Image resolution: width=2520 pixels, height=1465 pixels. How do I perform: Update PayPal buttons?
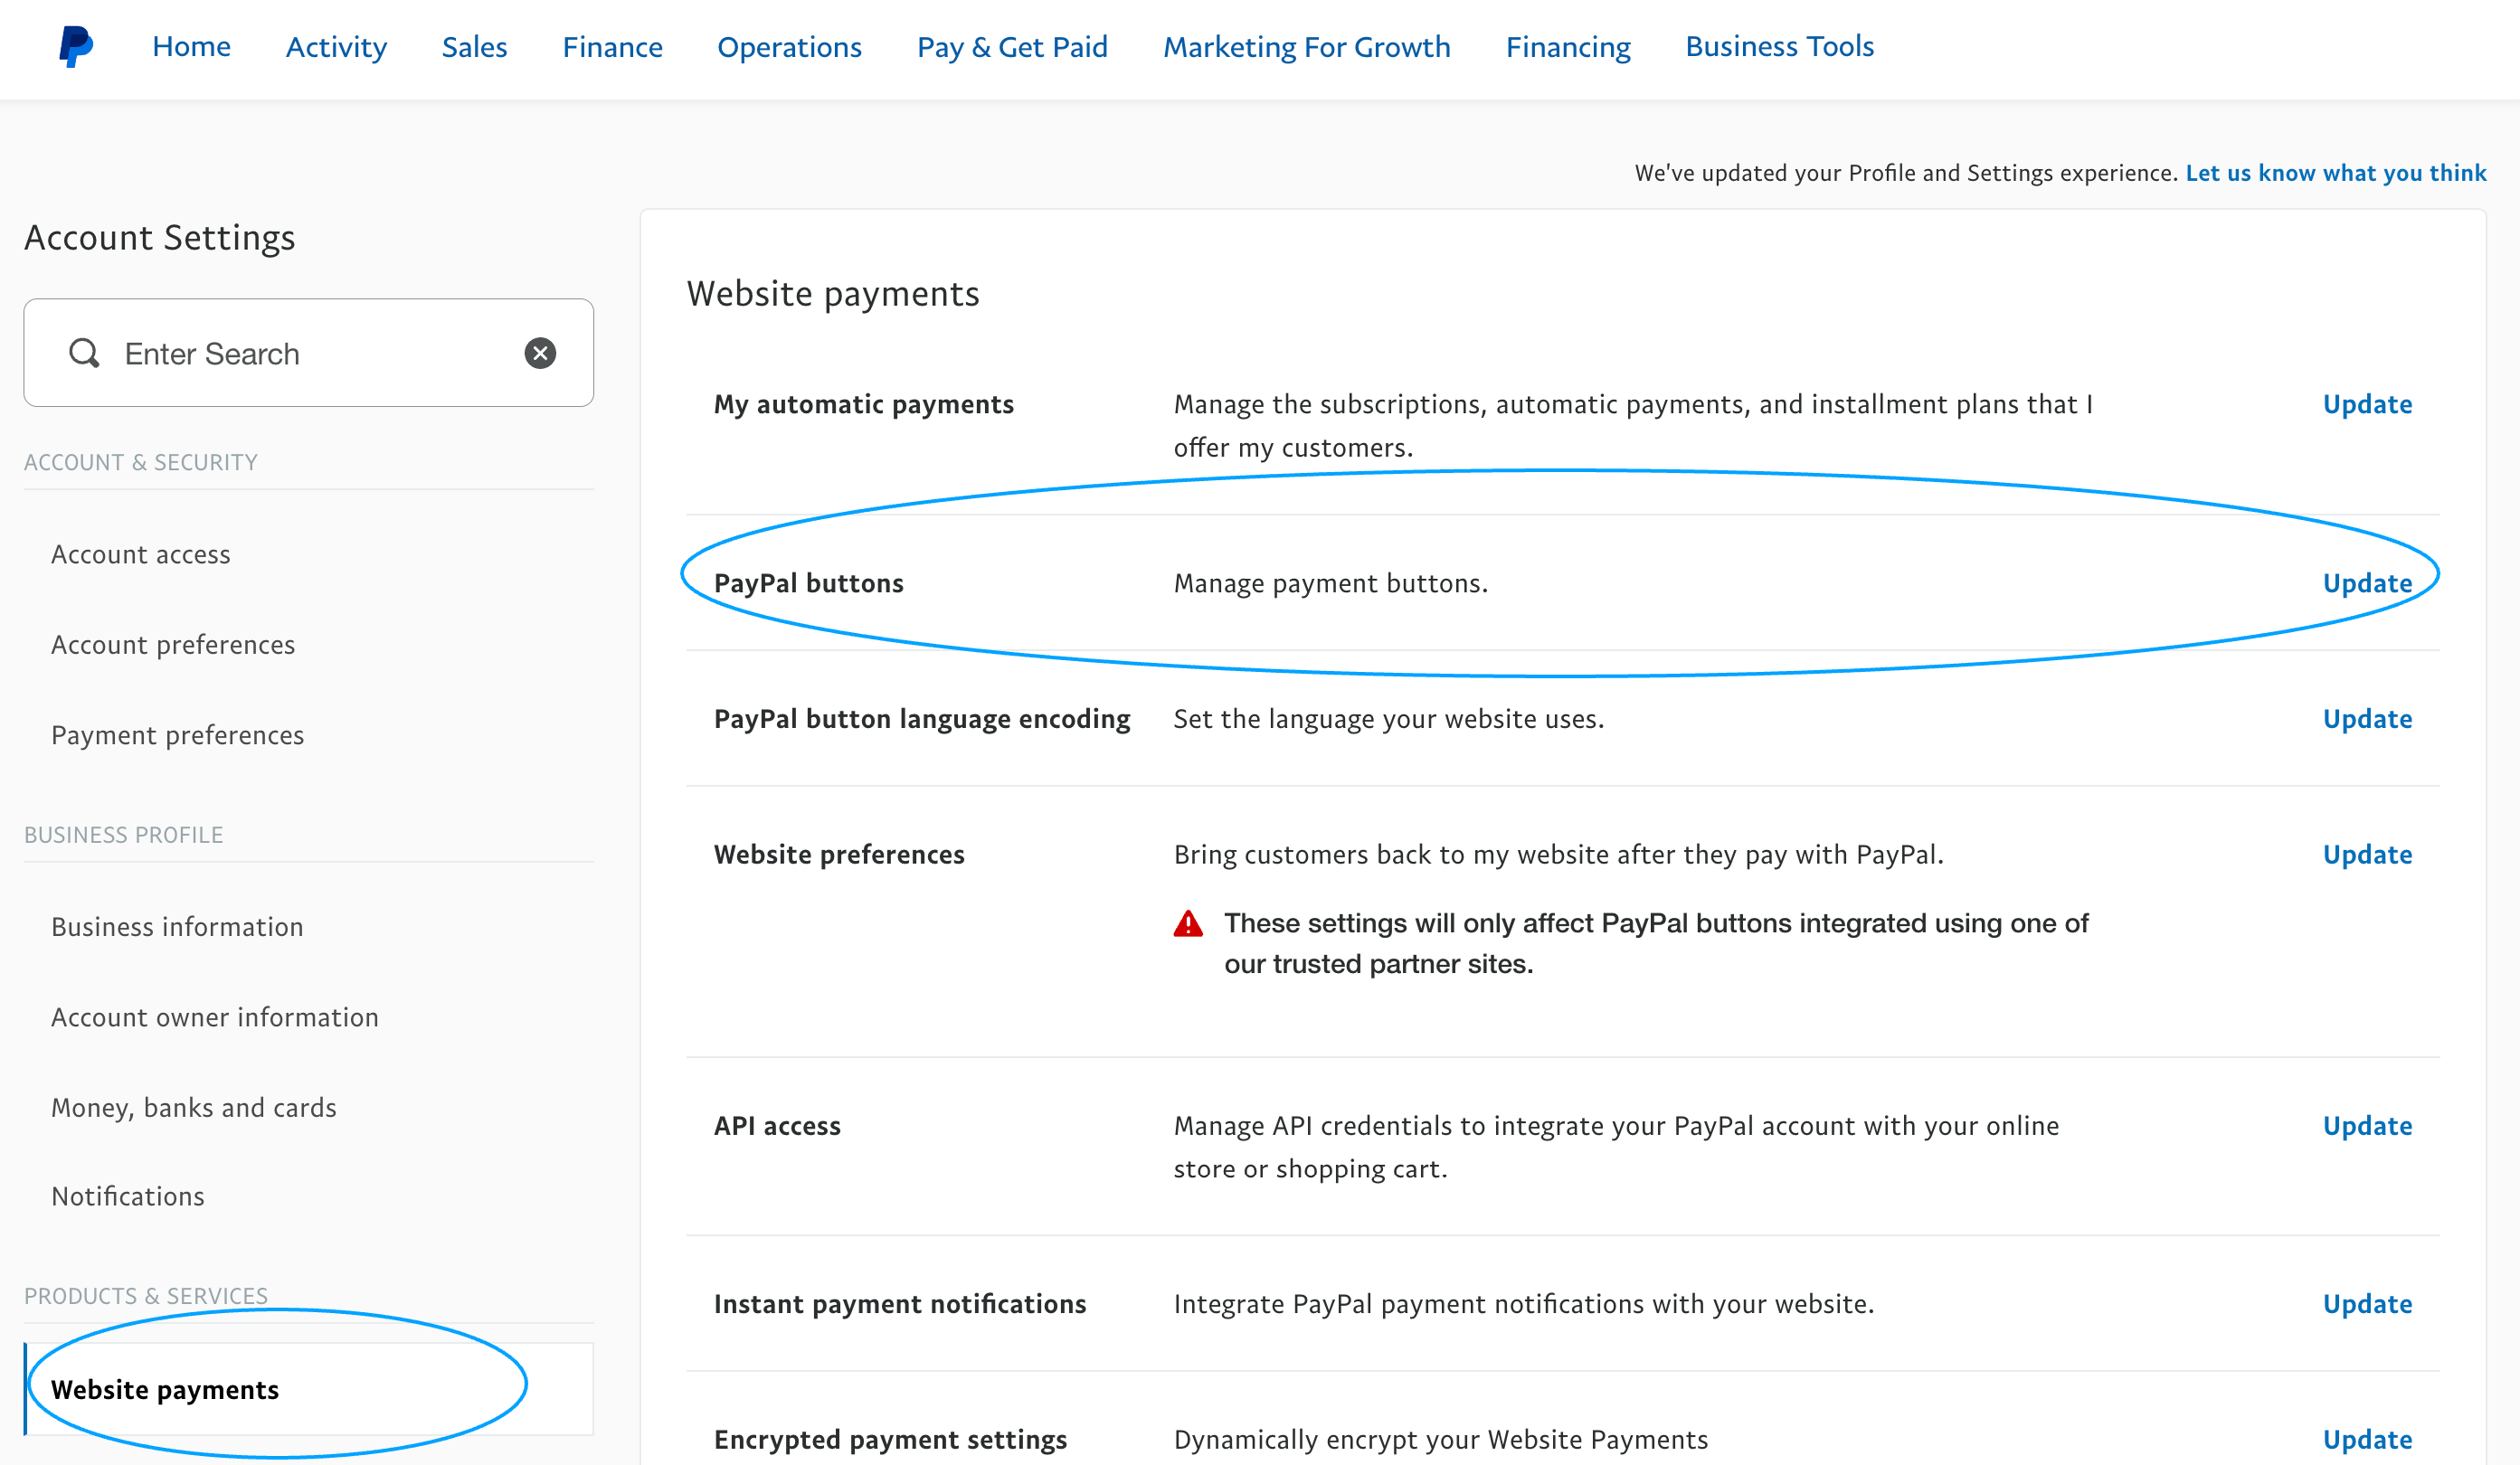point(2367,583)
